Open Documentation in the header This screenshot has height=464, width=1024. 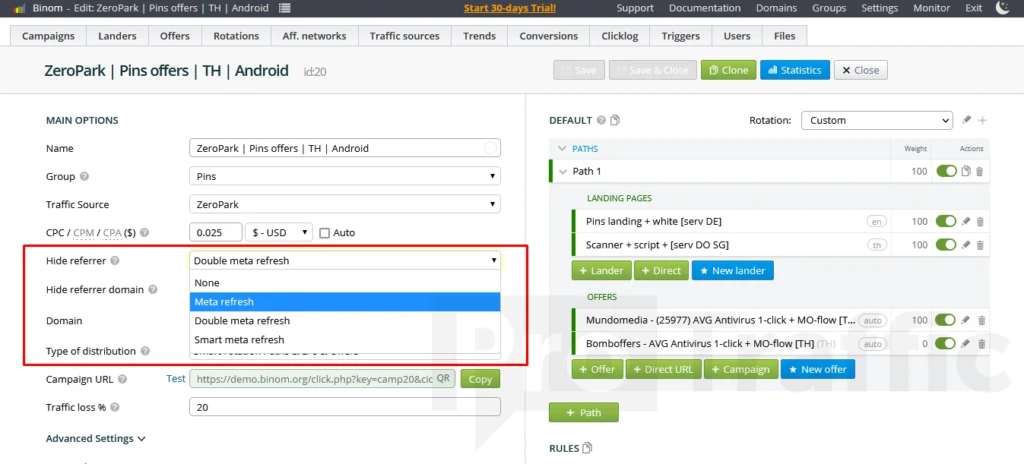pyautogui.click(x=705, y=8)
